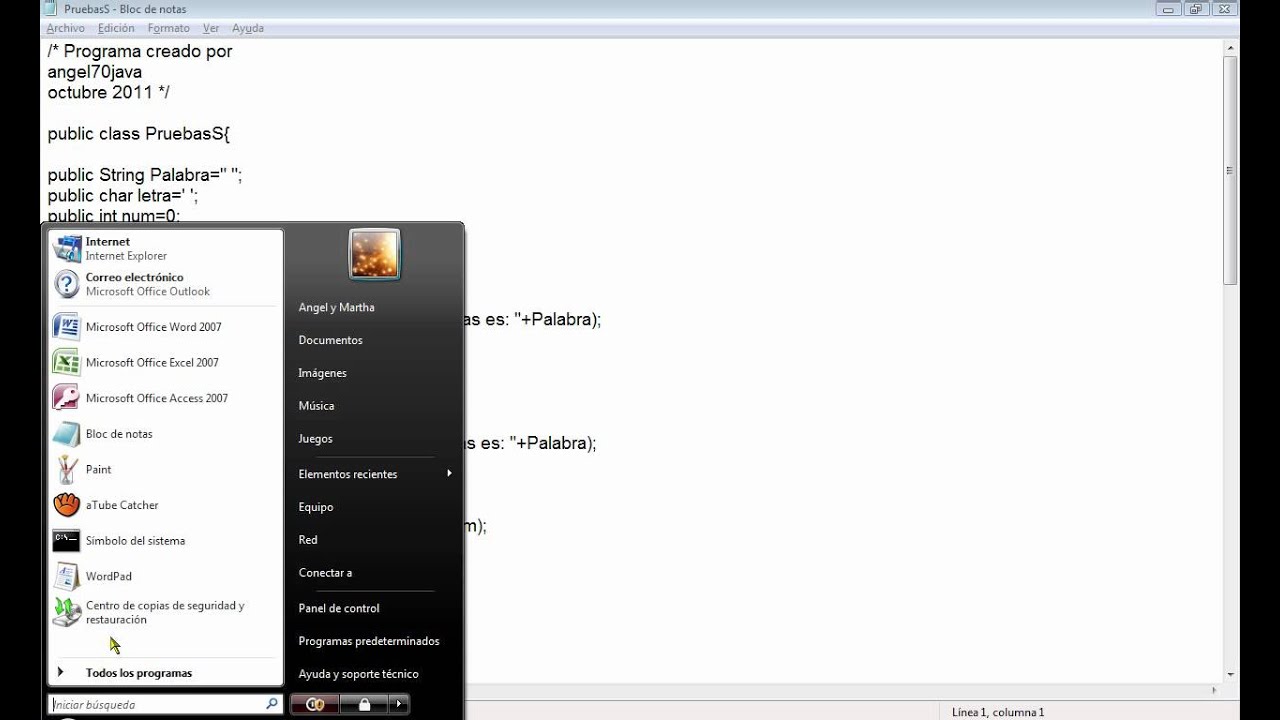Image resolution: width=1280 pixels, height=720 pixels.
Task: Select Correo electrónico label
Action: point(134,277)
